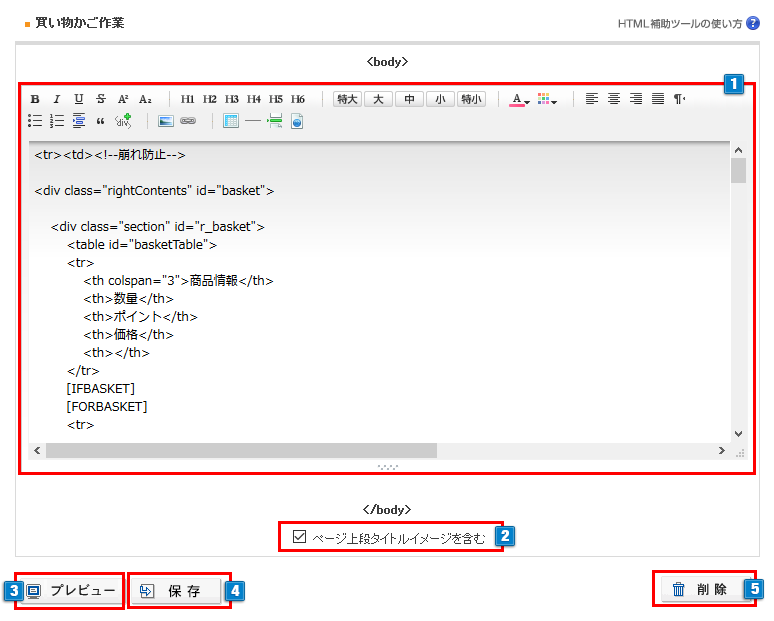Insert an image using the image icon

166,121
